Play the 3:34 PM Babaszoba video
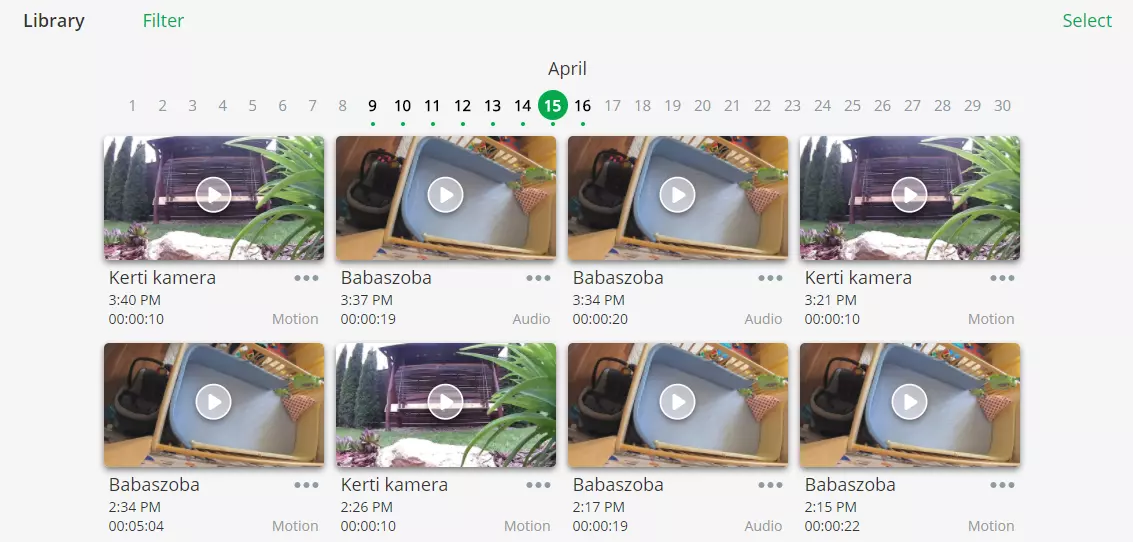1133x542 pixels. click(x=677, y=194)
